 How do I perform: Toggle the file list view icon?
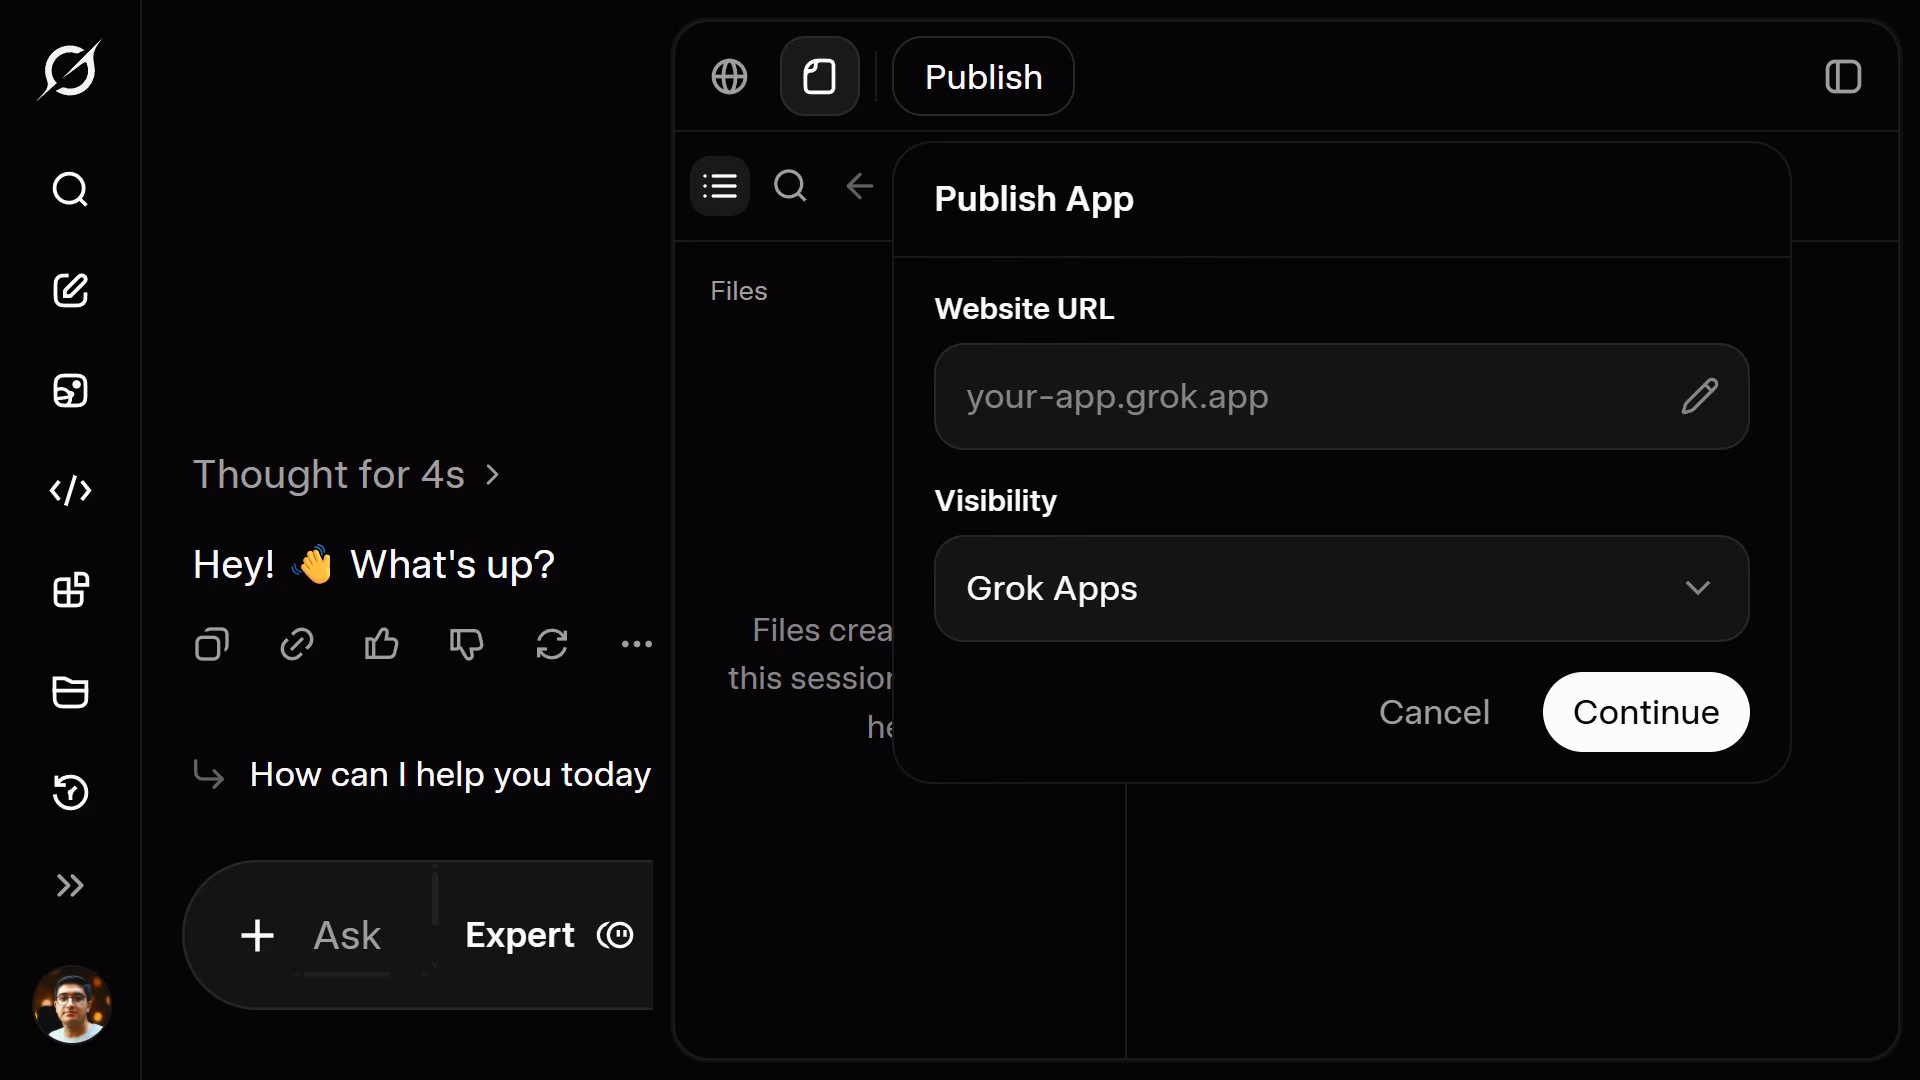[x=720, y=186]
